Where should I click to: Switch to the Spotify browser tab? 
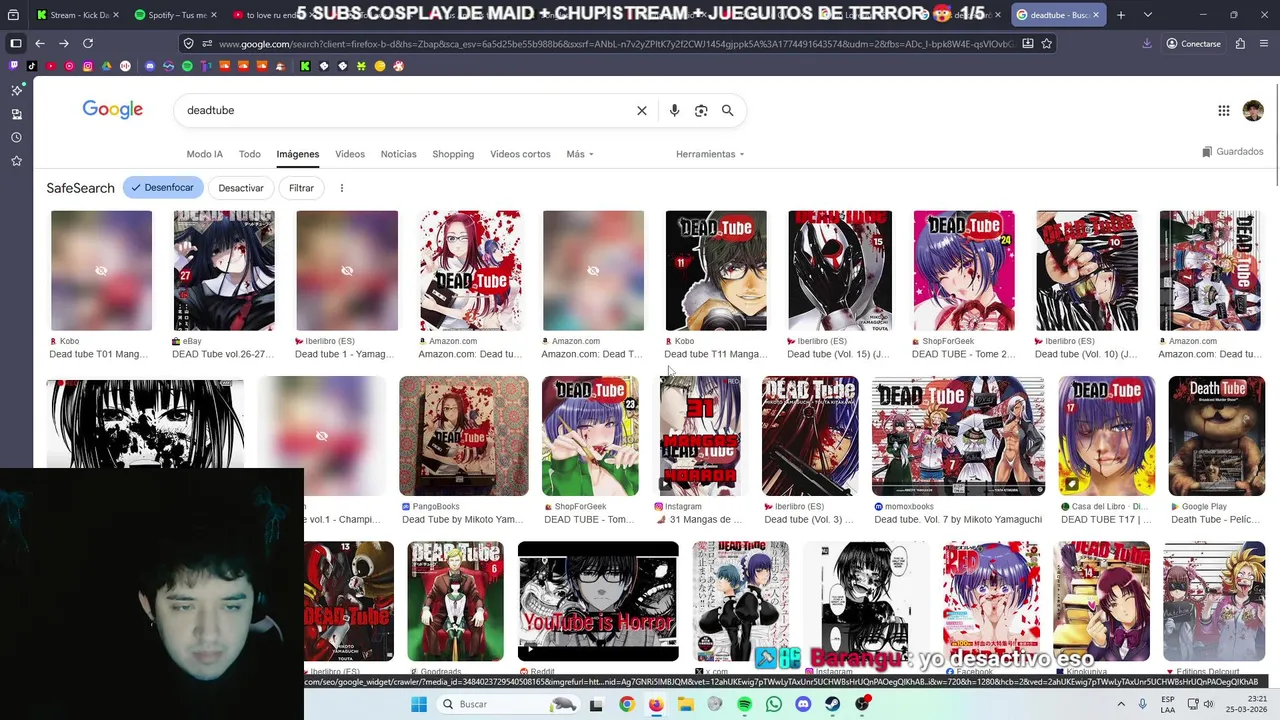[x=175, y=15]
